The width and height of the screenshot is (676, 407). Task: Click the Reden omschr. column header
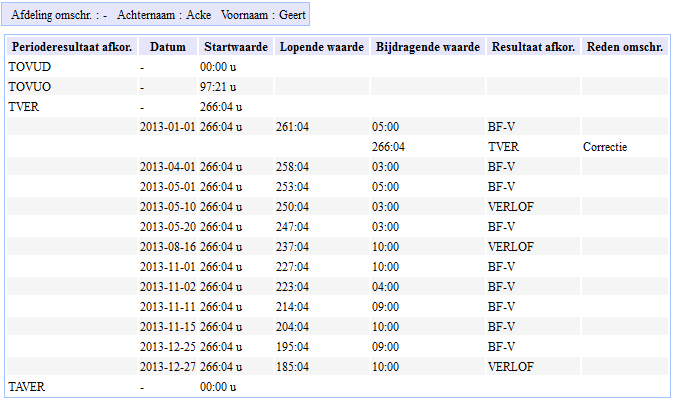tap(625, 47)
